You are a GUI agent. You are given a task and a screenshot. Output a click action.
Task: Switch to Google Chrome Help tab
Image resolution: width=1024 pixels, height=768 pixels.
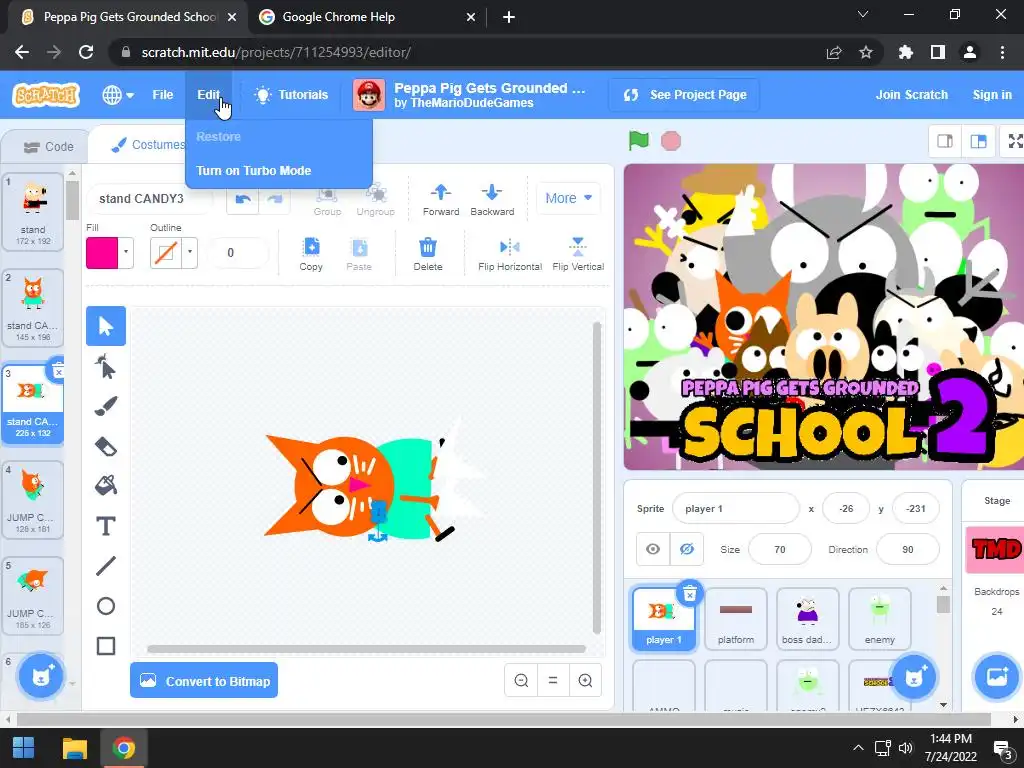368,17
